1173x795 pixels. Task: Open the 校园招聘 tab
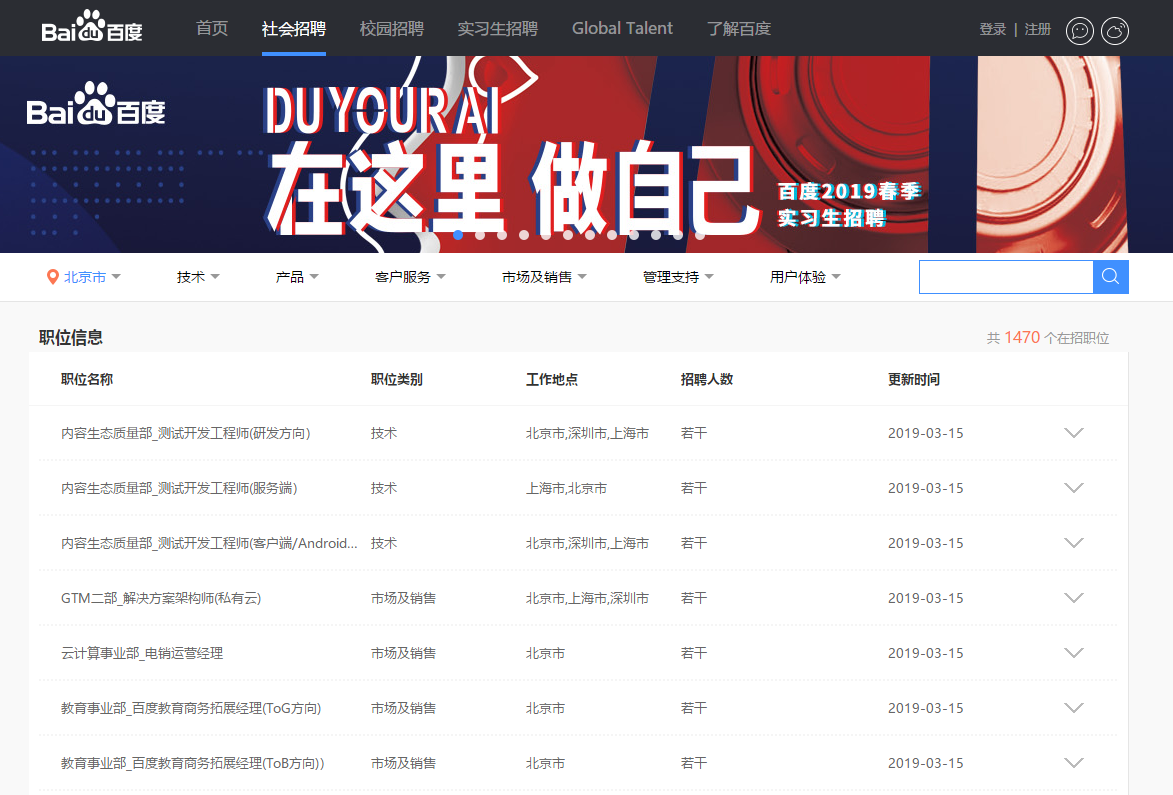coord(391,28)
